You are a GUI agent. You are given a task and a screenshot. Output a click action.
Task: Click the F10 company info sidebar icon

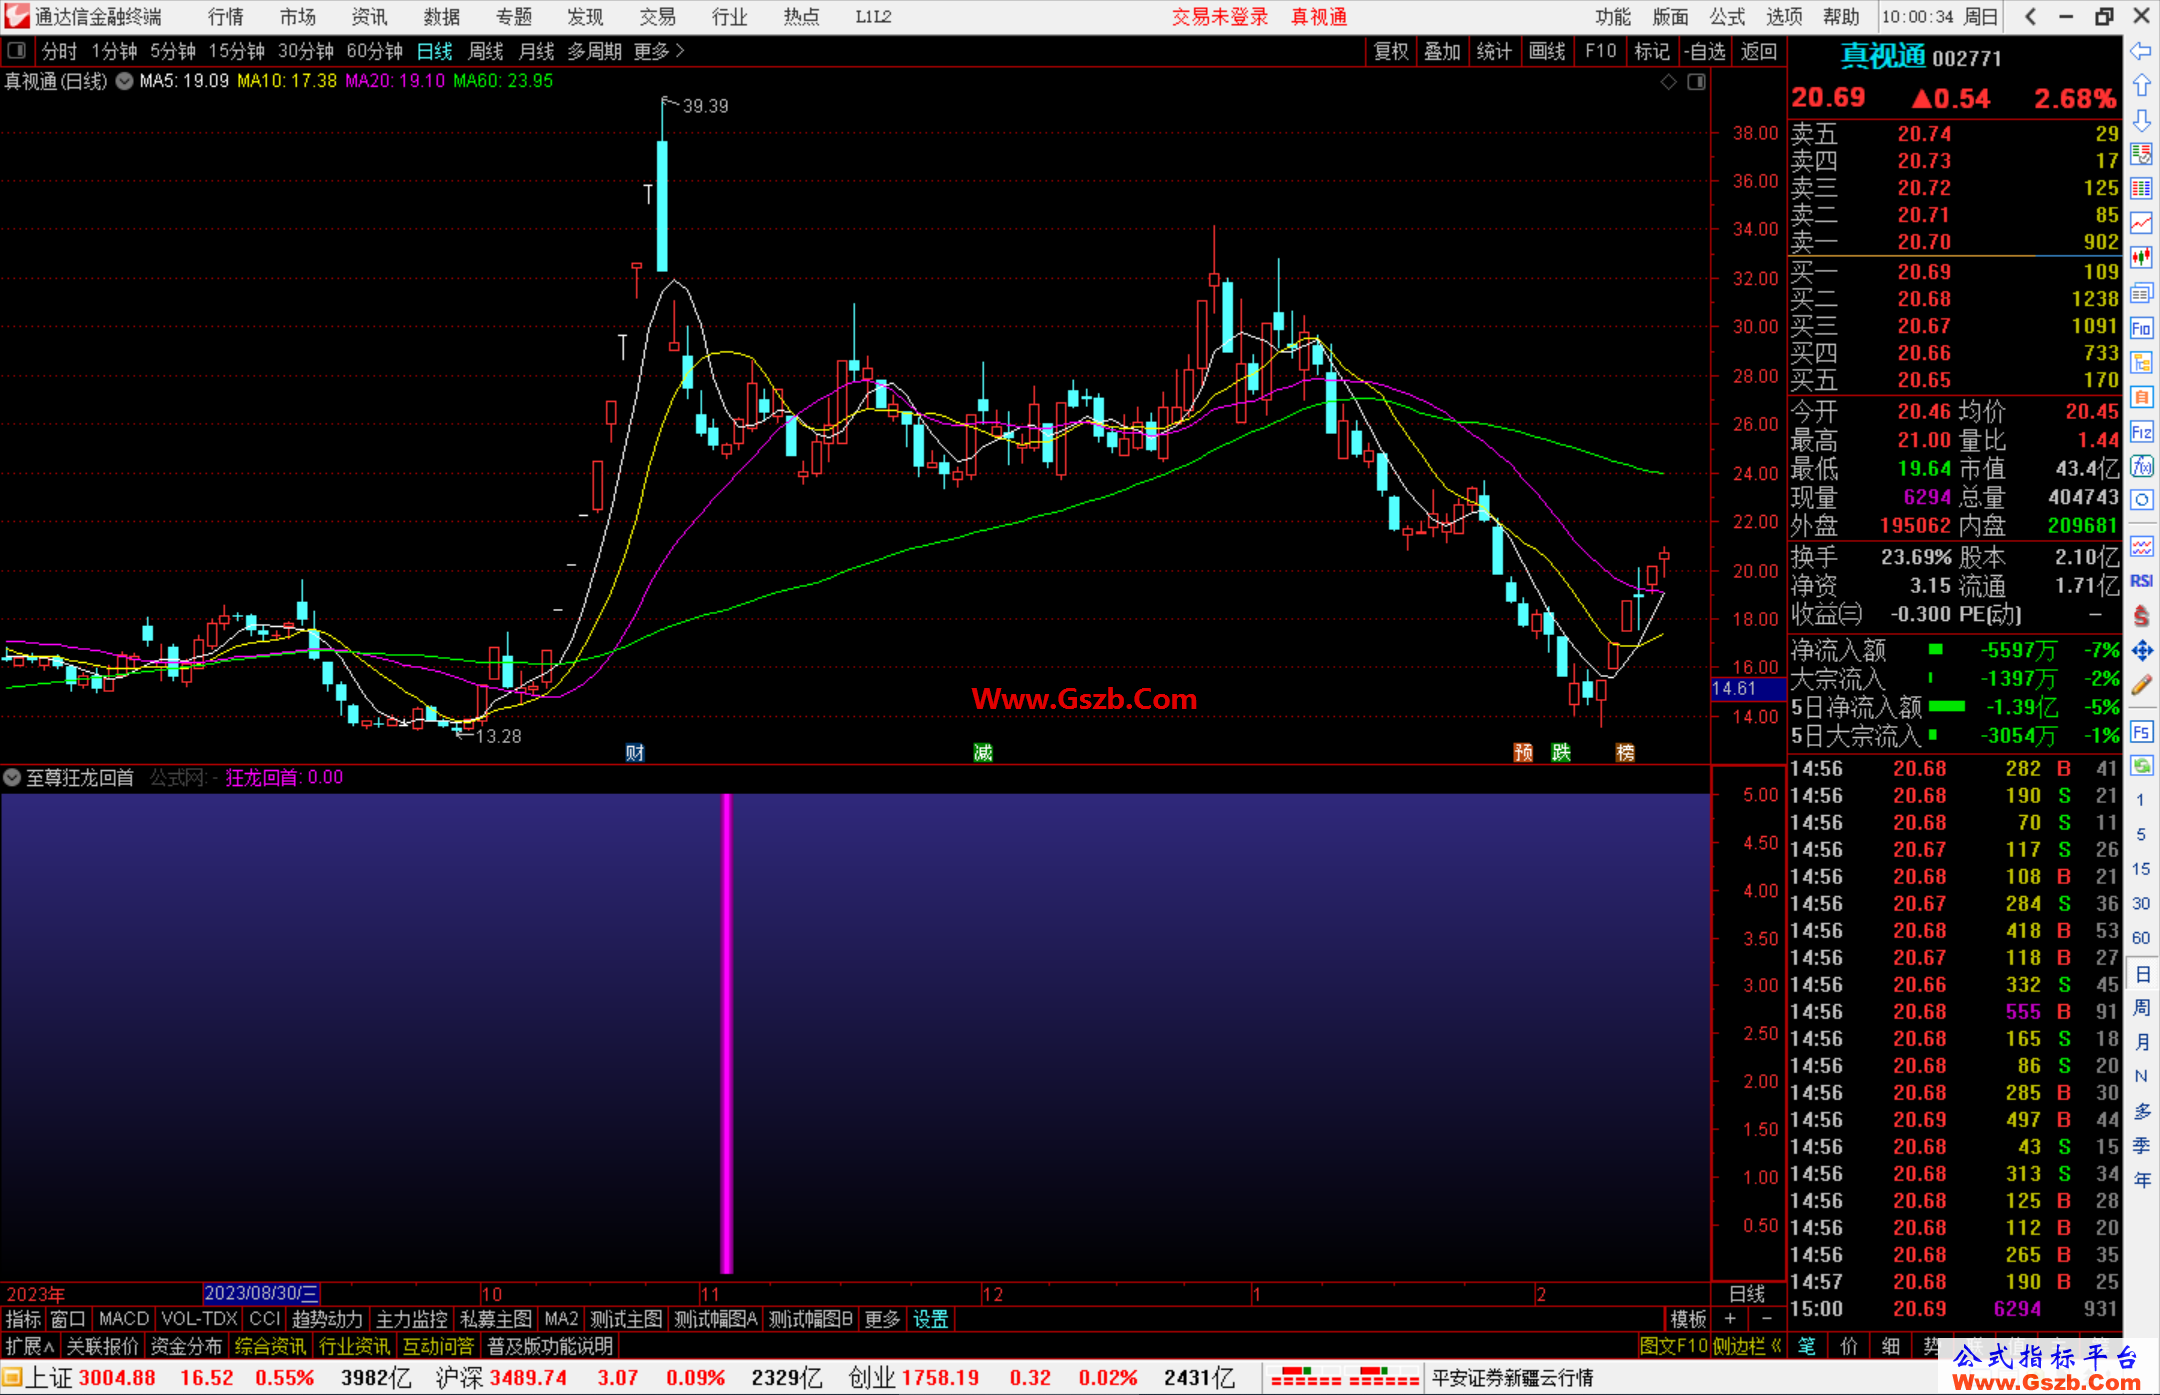tap(2141, 328)
